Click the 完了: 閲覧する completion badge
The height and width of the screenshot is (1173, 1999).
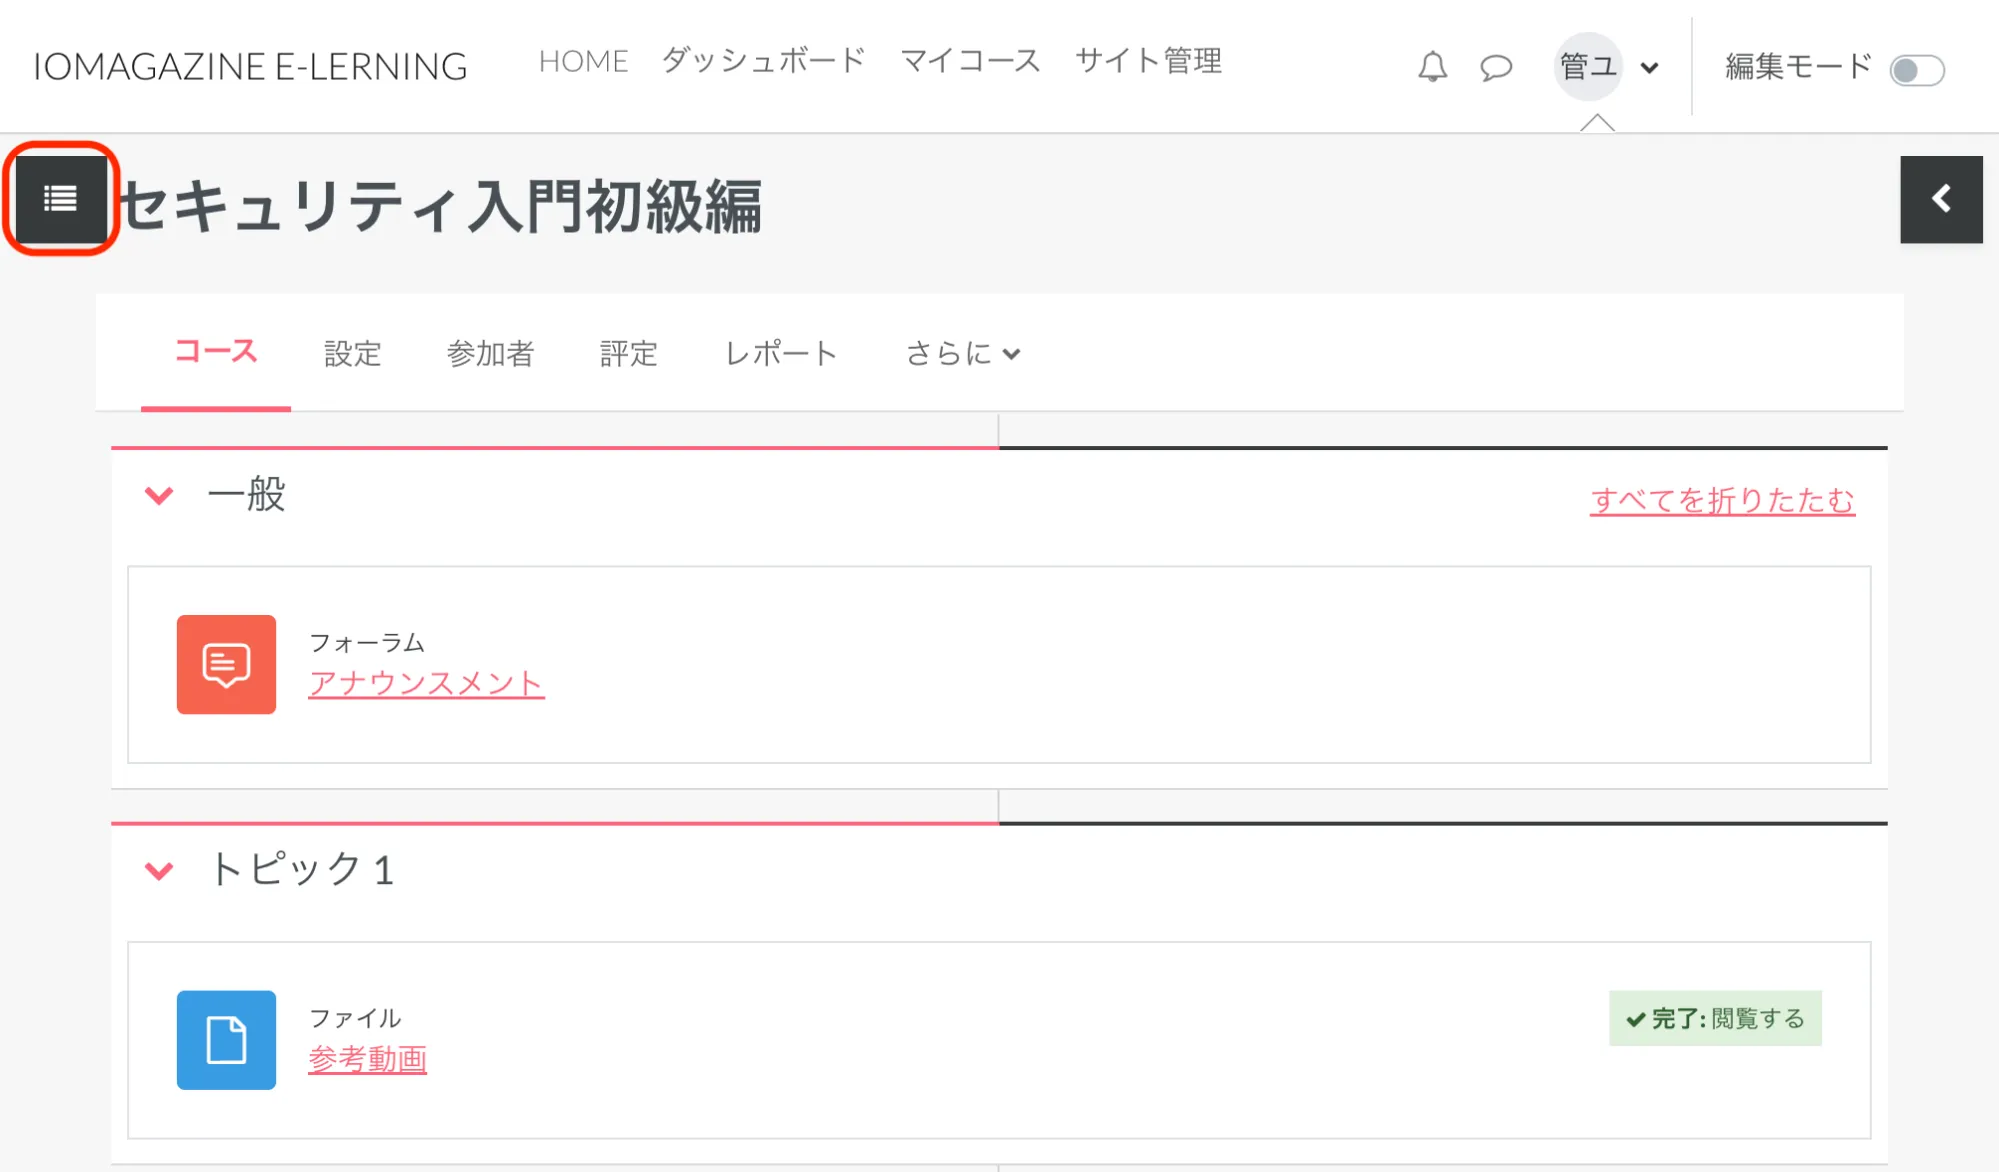[x=1715, y=1018]
